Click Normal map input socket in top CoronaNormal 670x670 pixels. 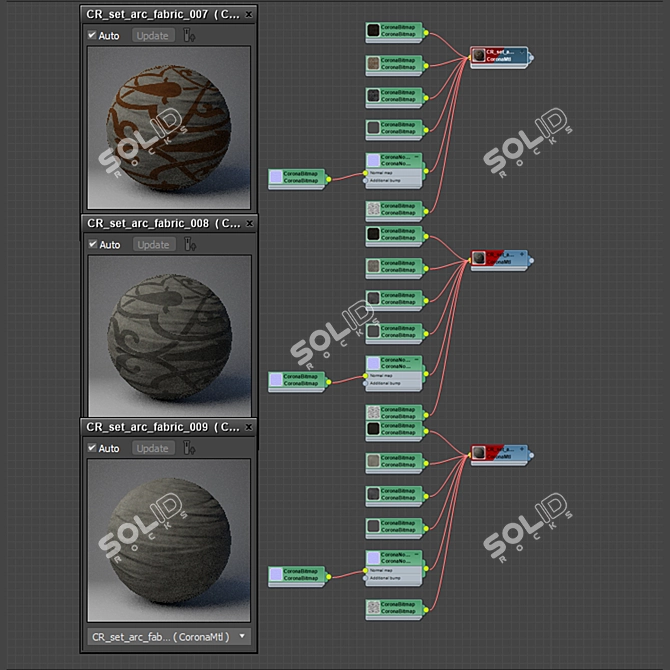(365, 173)
